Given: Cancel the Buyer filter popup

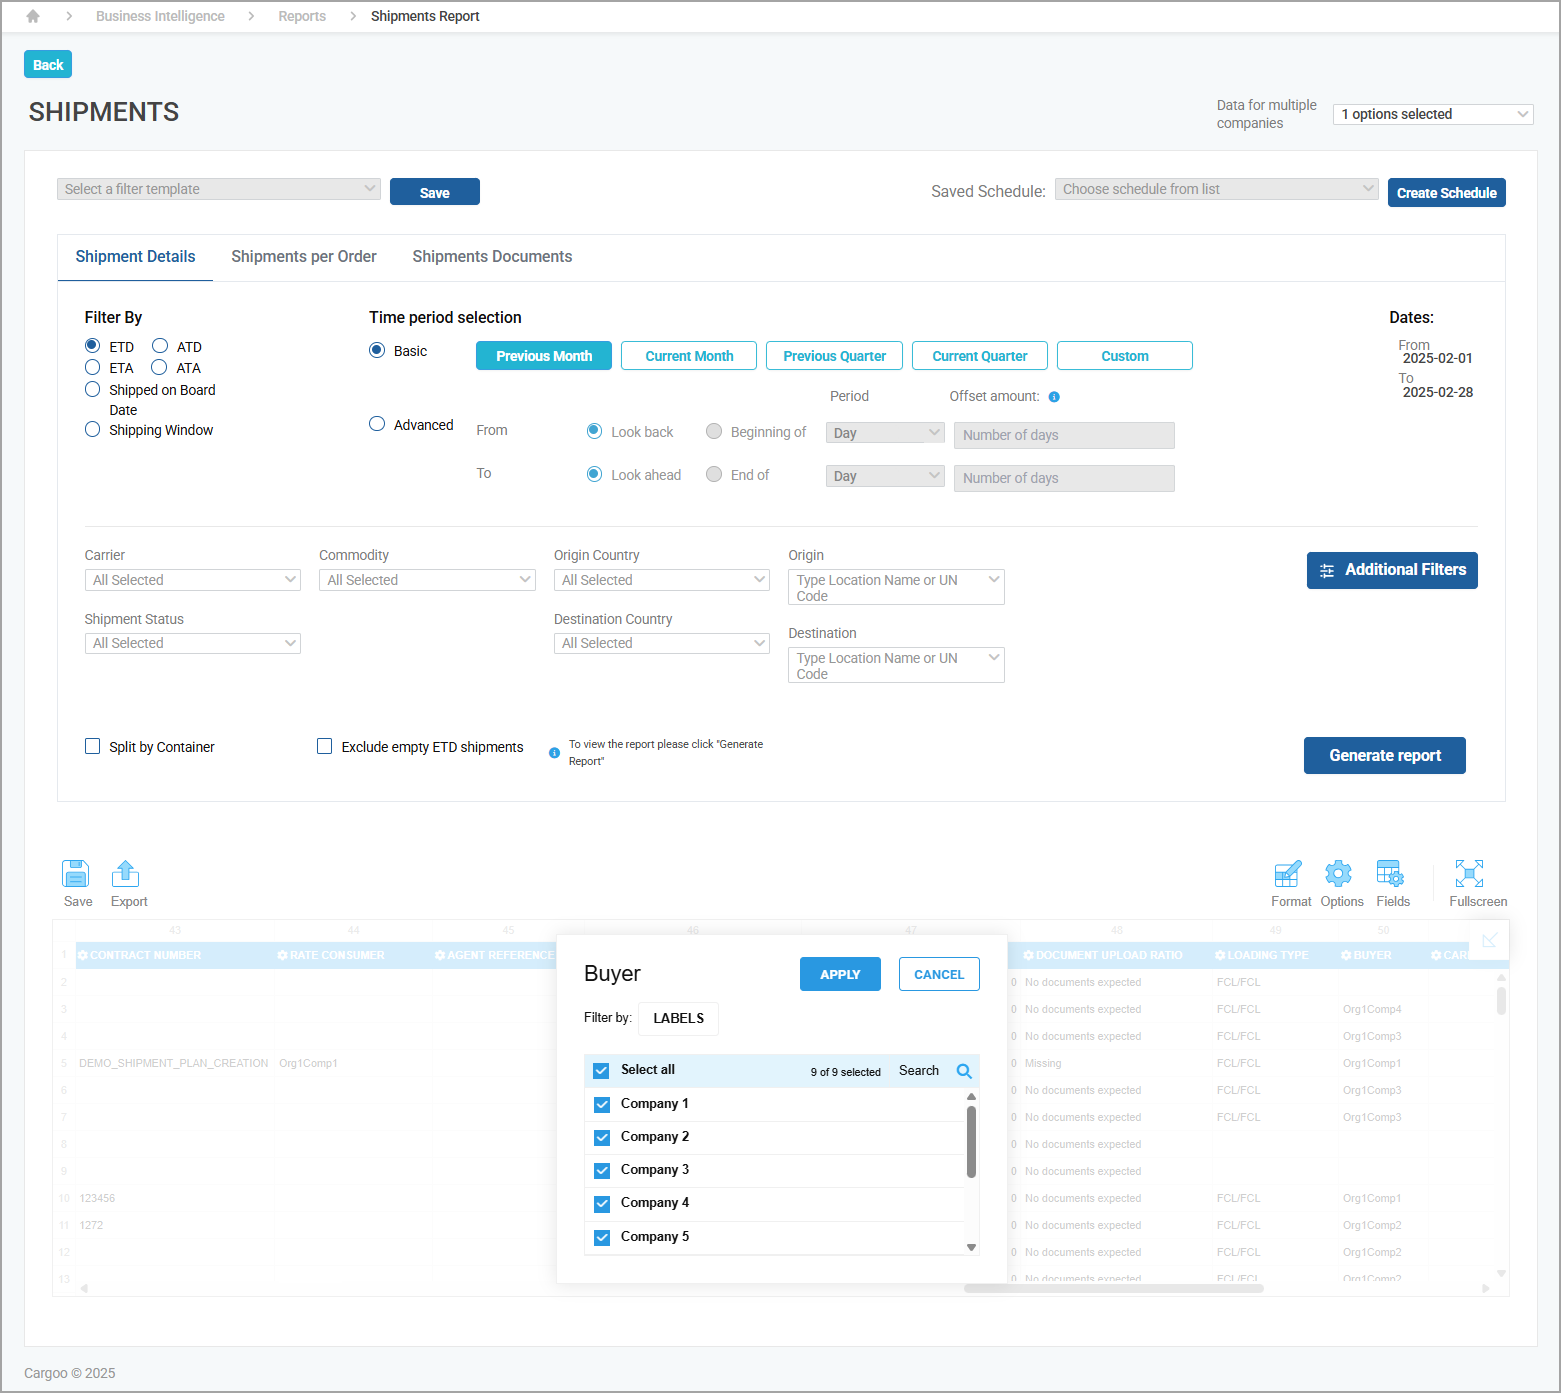Looking at the screenshot, I should [939, 974].
